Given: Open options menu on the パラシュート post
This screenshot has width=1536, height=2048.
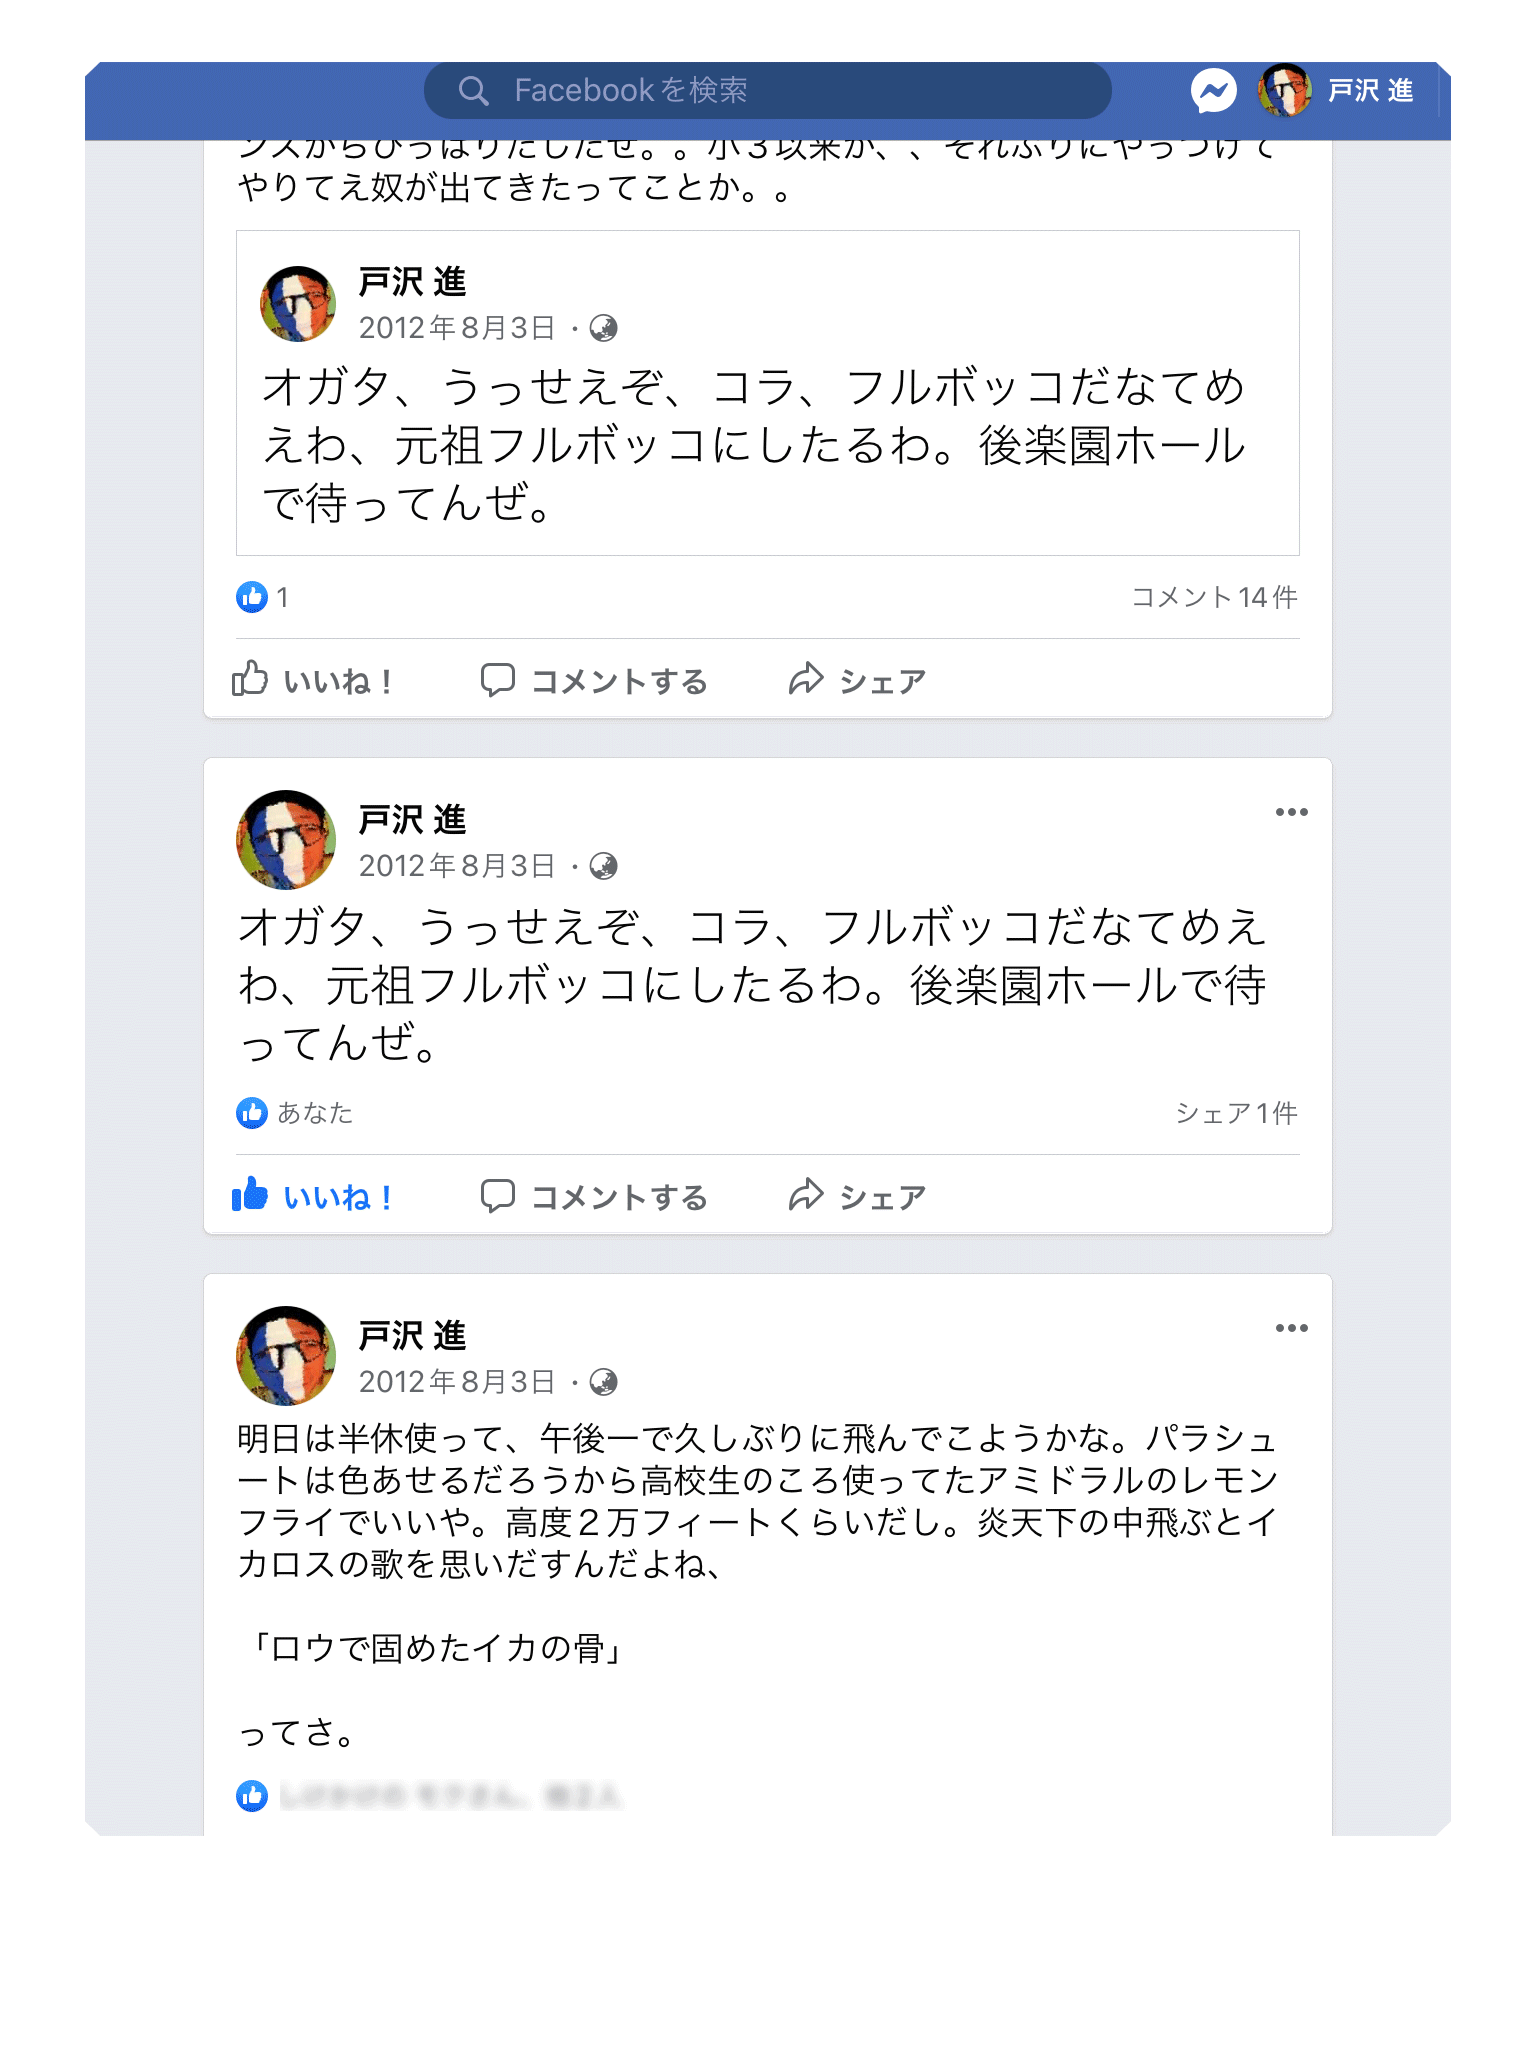Looking at the screenshot, I should (1291, 1328).
